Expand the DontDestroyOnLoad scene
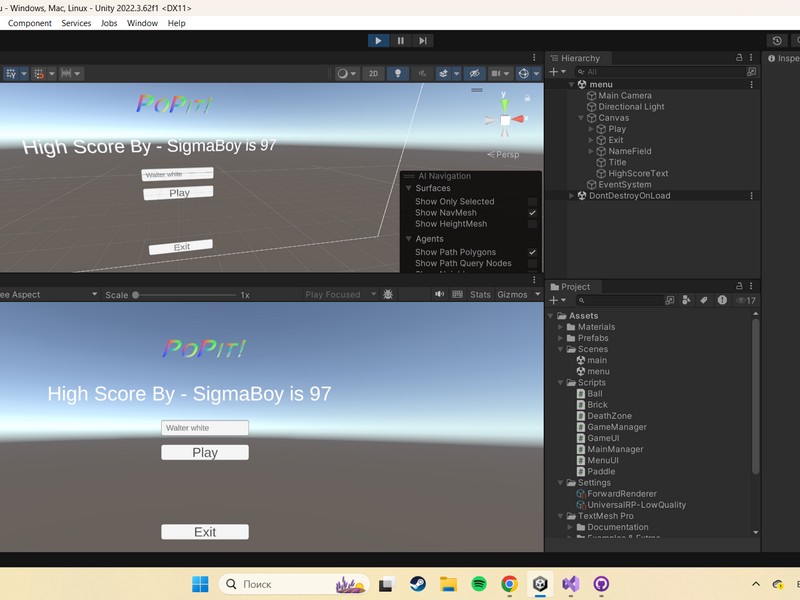This screenshot has height=600, width=800. (x=572, y=196)
